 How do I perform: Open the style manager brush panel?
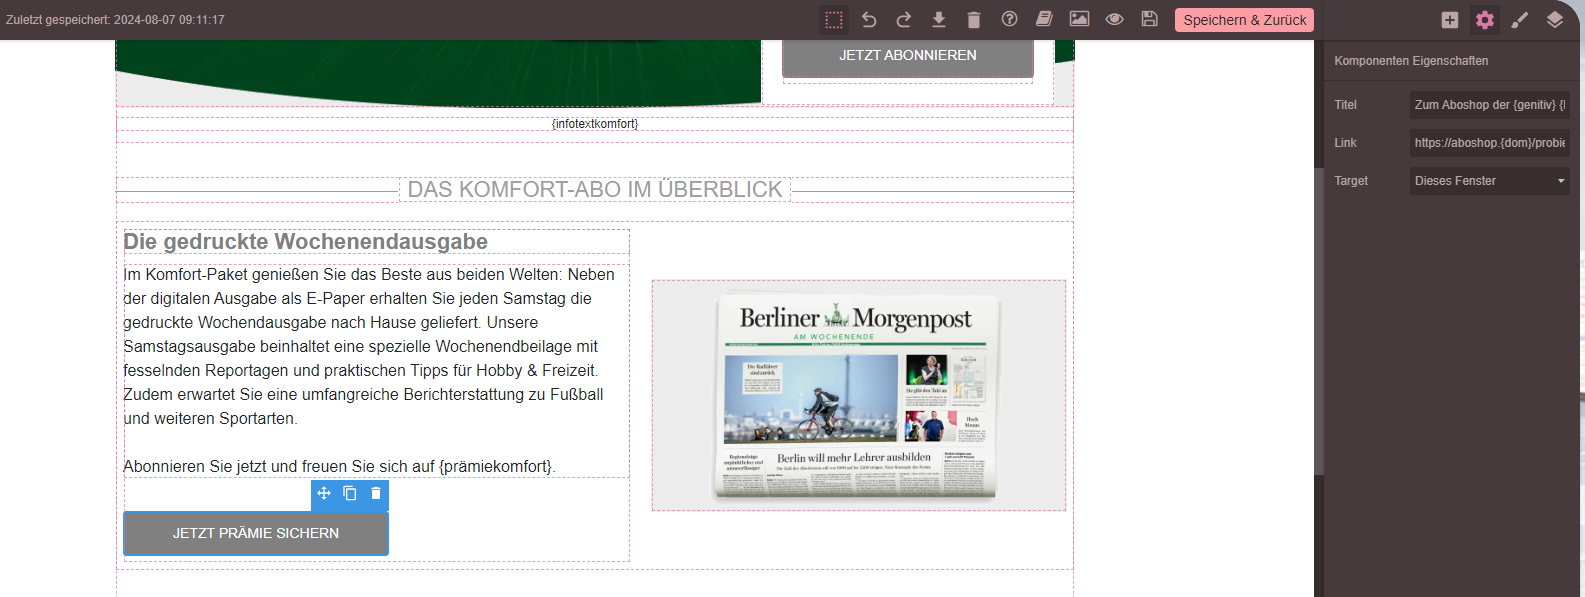pyautogui.click(x=1520, y=20)
